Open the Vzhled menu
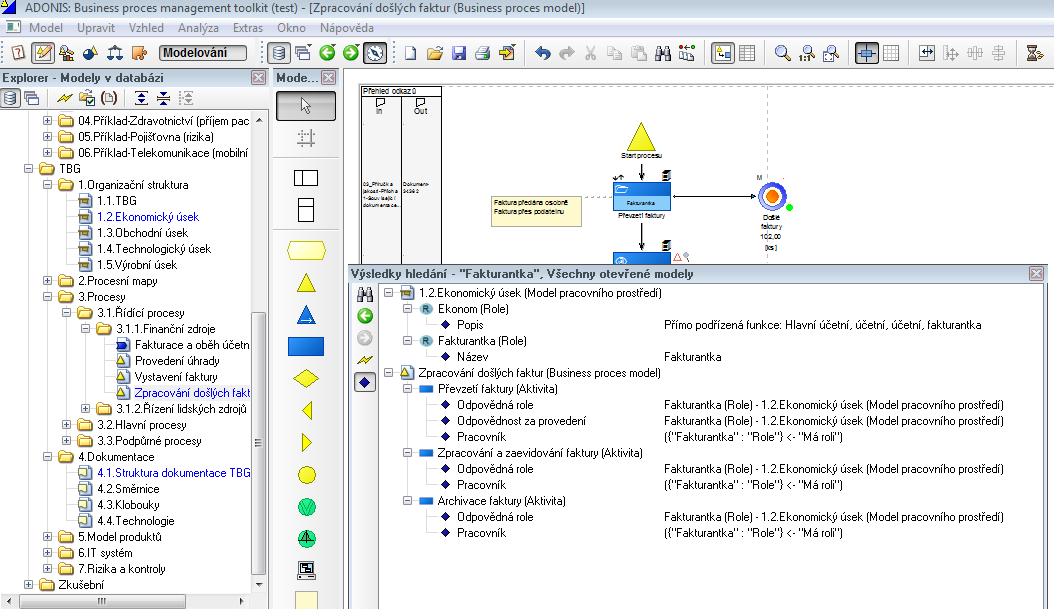This screenshot has height=609, width=1054. [146, 28]
